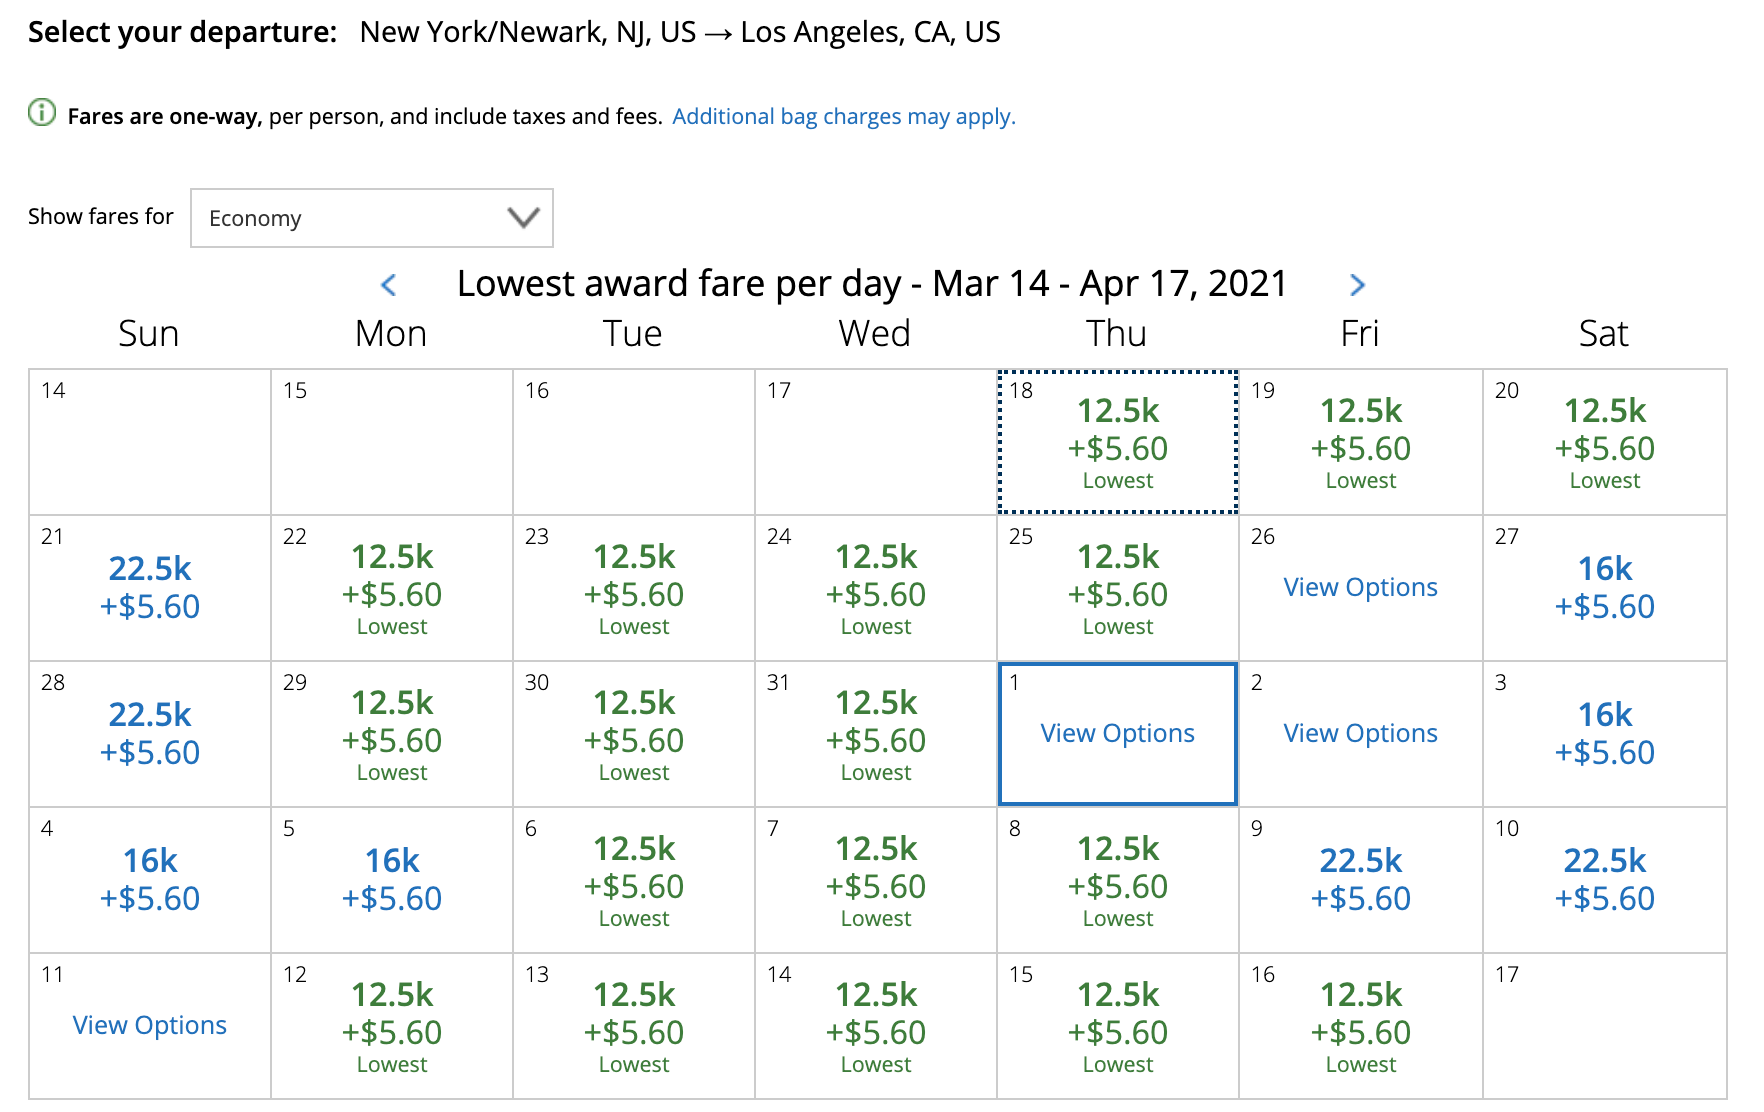Pick the April 5 16k fare
The image size is (1764, 1112).
click(x=392, y=879)
